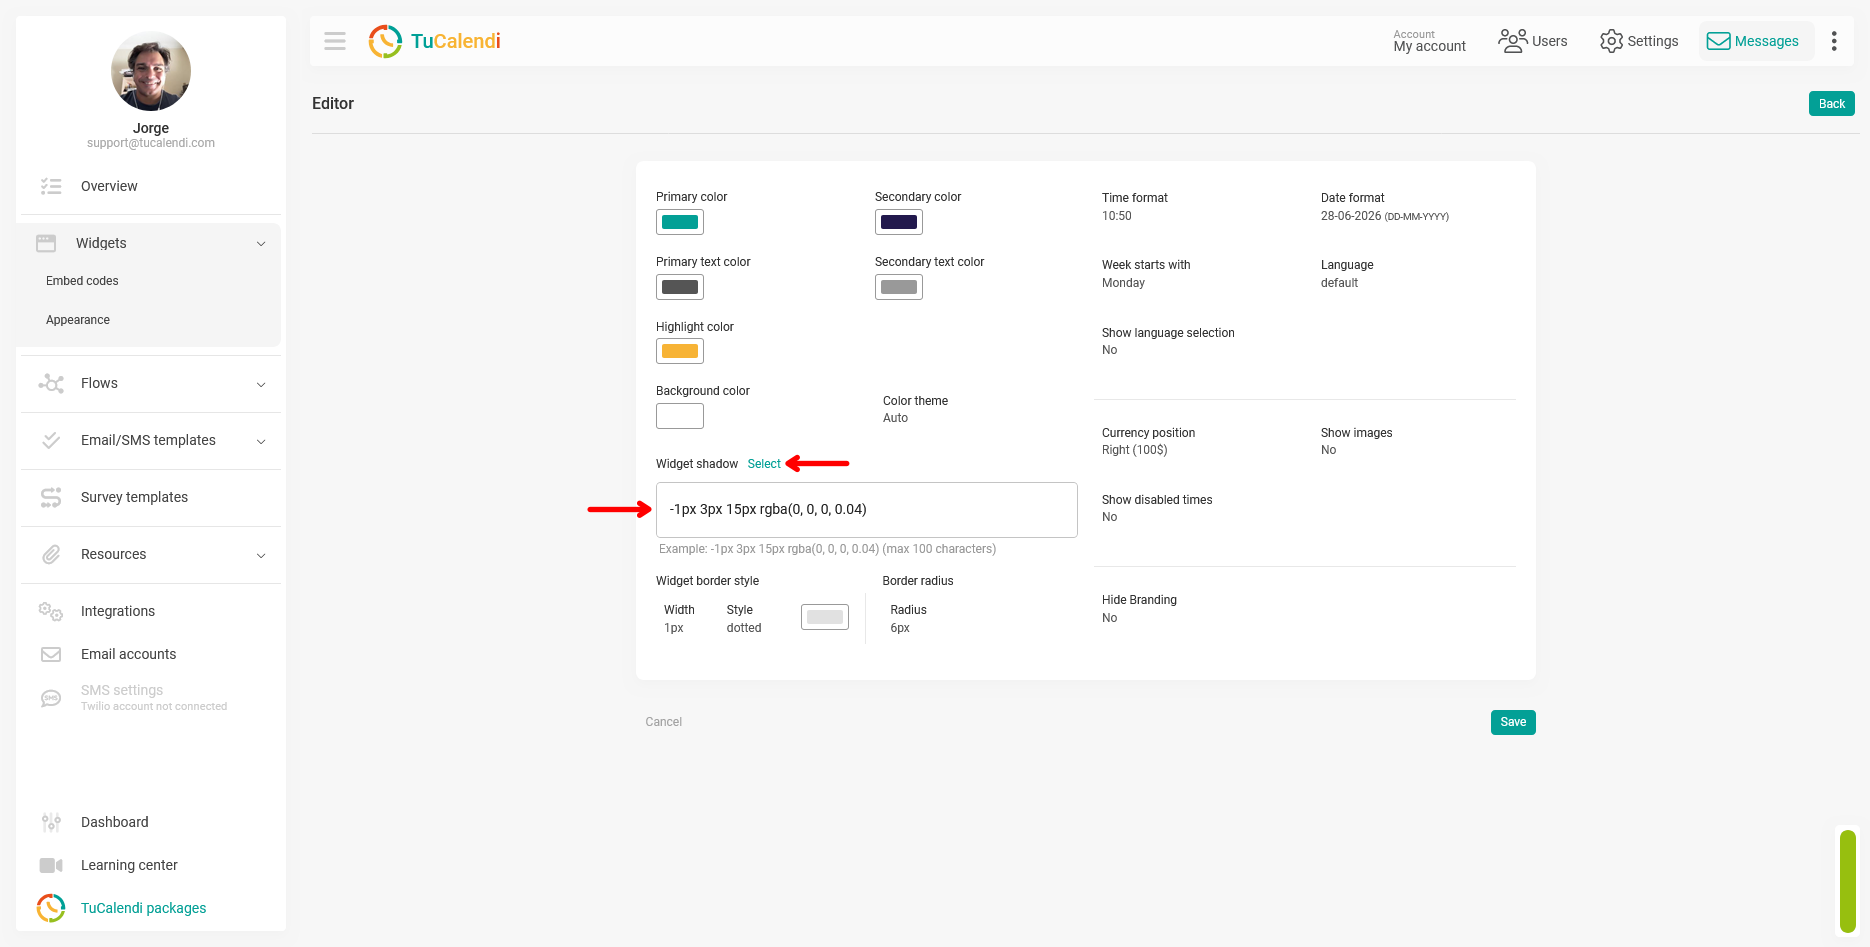Click the Integrations gears icon
Screen dimensions: 1870x947
pos(51,611)
